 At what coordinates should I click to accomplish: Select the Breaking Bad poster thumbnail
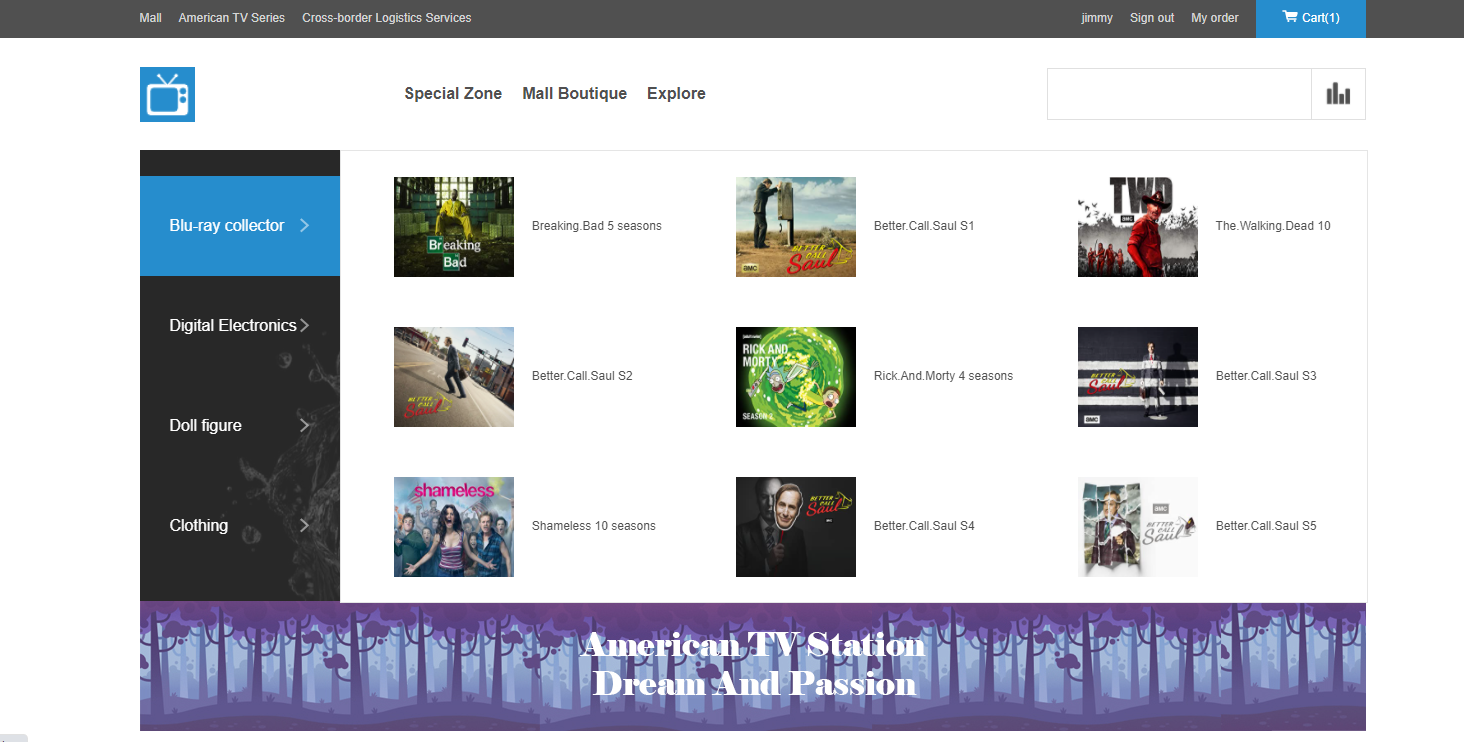tap(454, 227)
